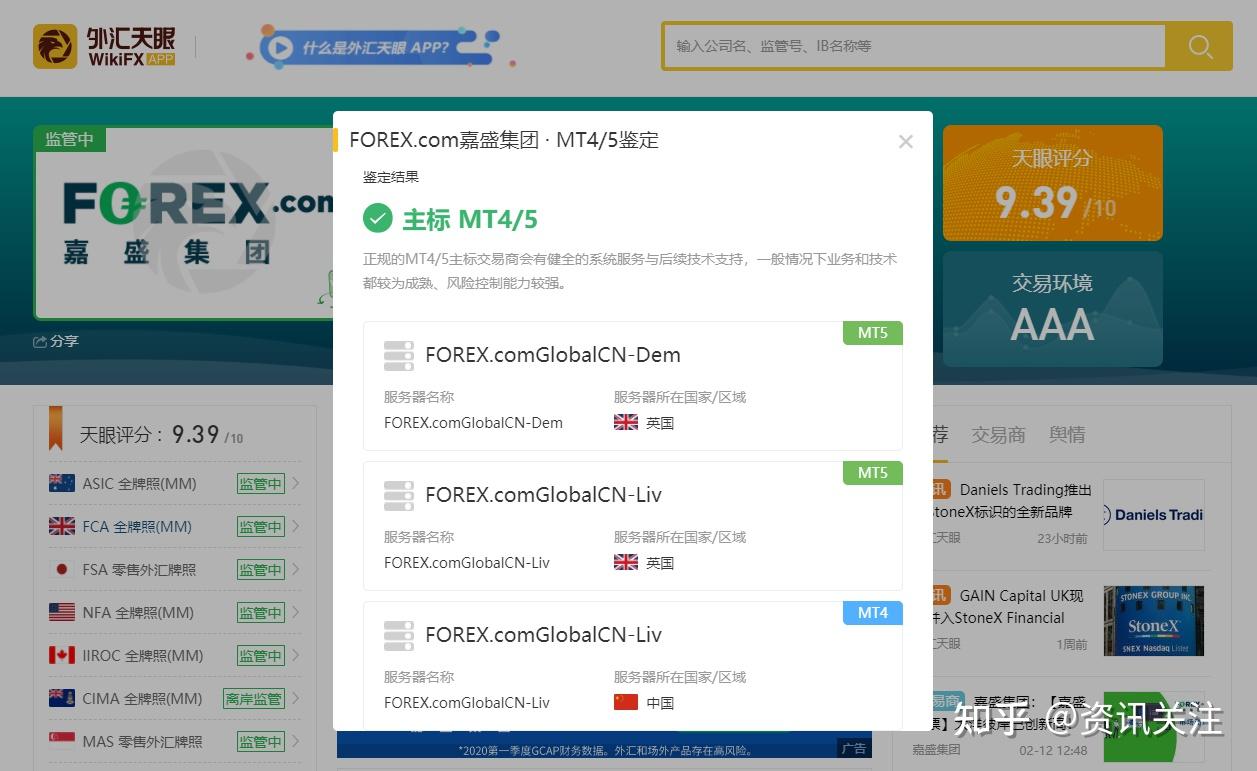Switch to the 舆情 tab

1069,434
